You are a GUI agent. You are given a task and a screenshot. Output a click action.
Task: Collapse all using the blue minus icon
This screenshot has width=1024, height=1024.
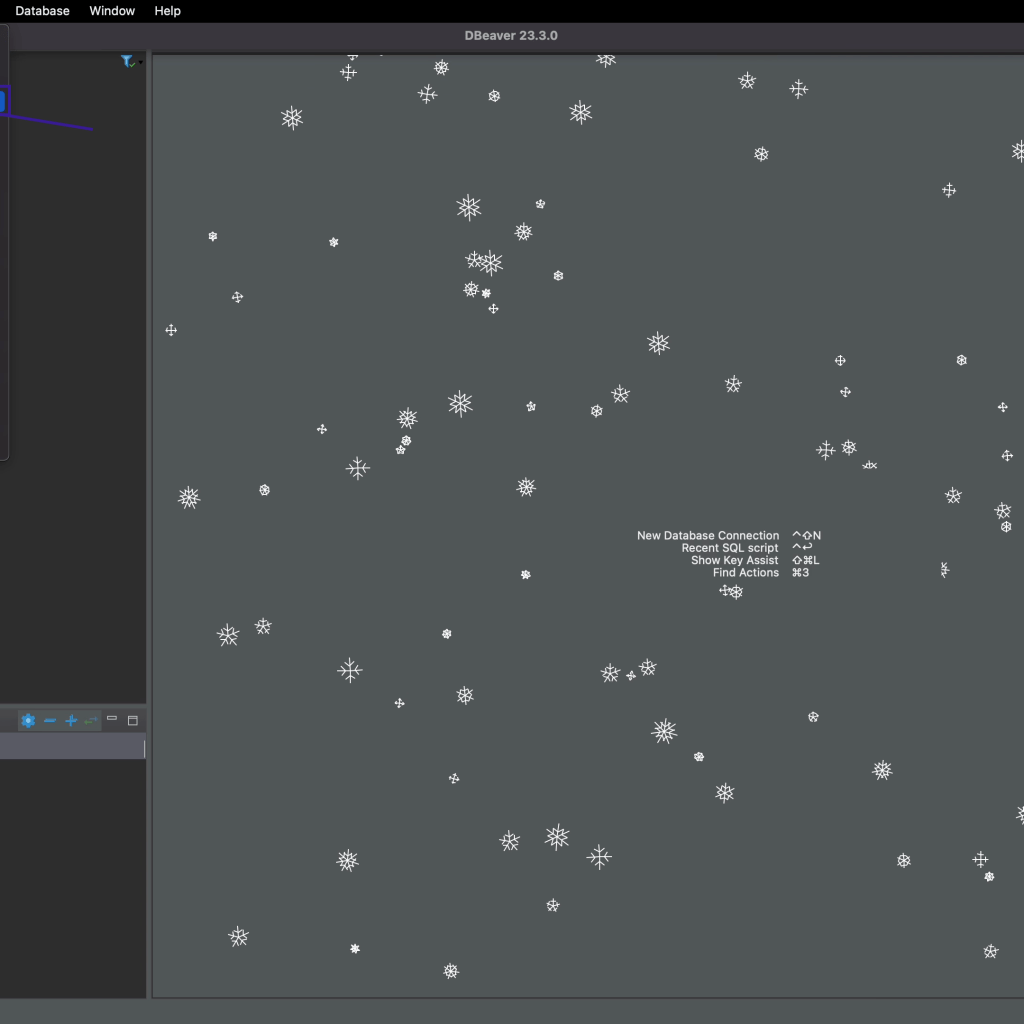pos(50,720)
